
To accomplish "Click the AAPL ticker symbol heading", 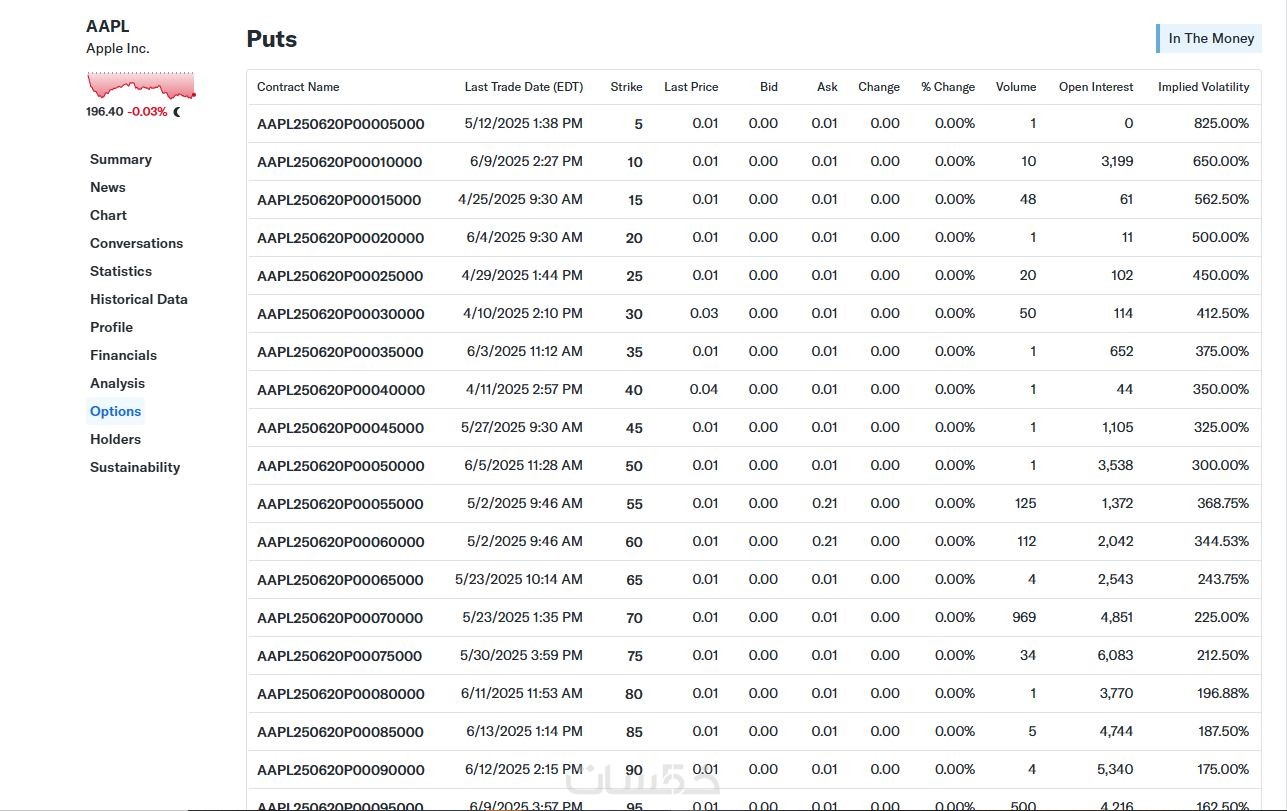I will click(x=108, y=26).
